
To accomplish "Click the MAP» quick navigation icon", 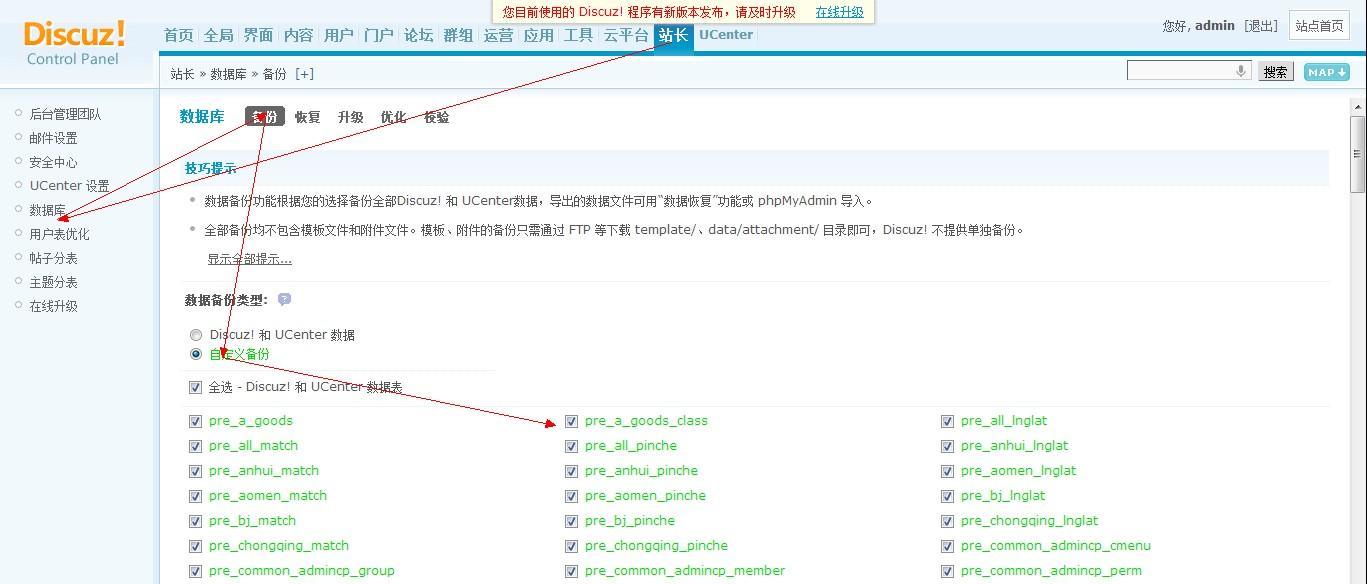I will 1326,71.
